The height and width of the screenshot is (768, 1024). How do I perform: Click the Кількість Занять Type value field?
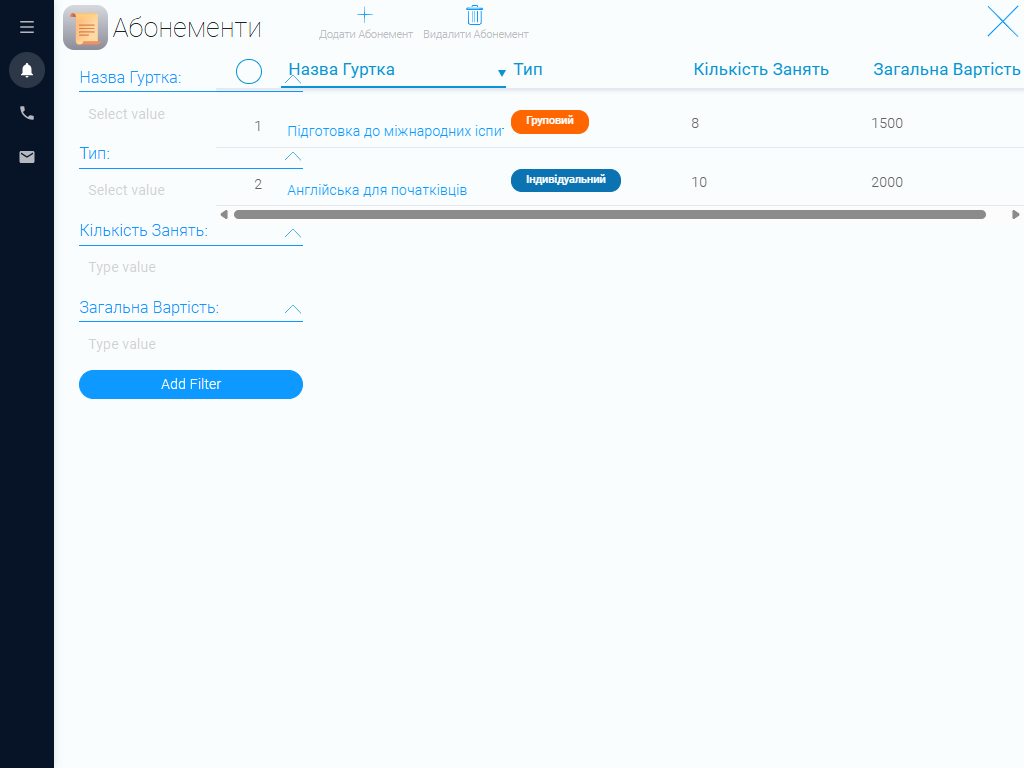click(191, 267)
